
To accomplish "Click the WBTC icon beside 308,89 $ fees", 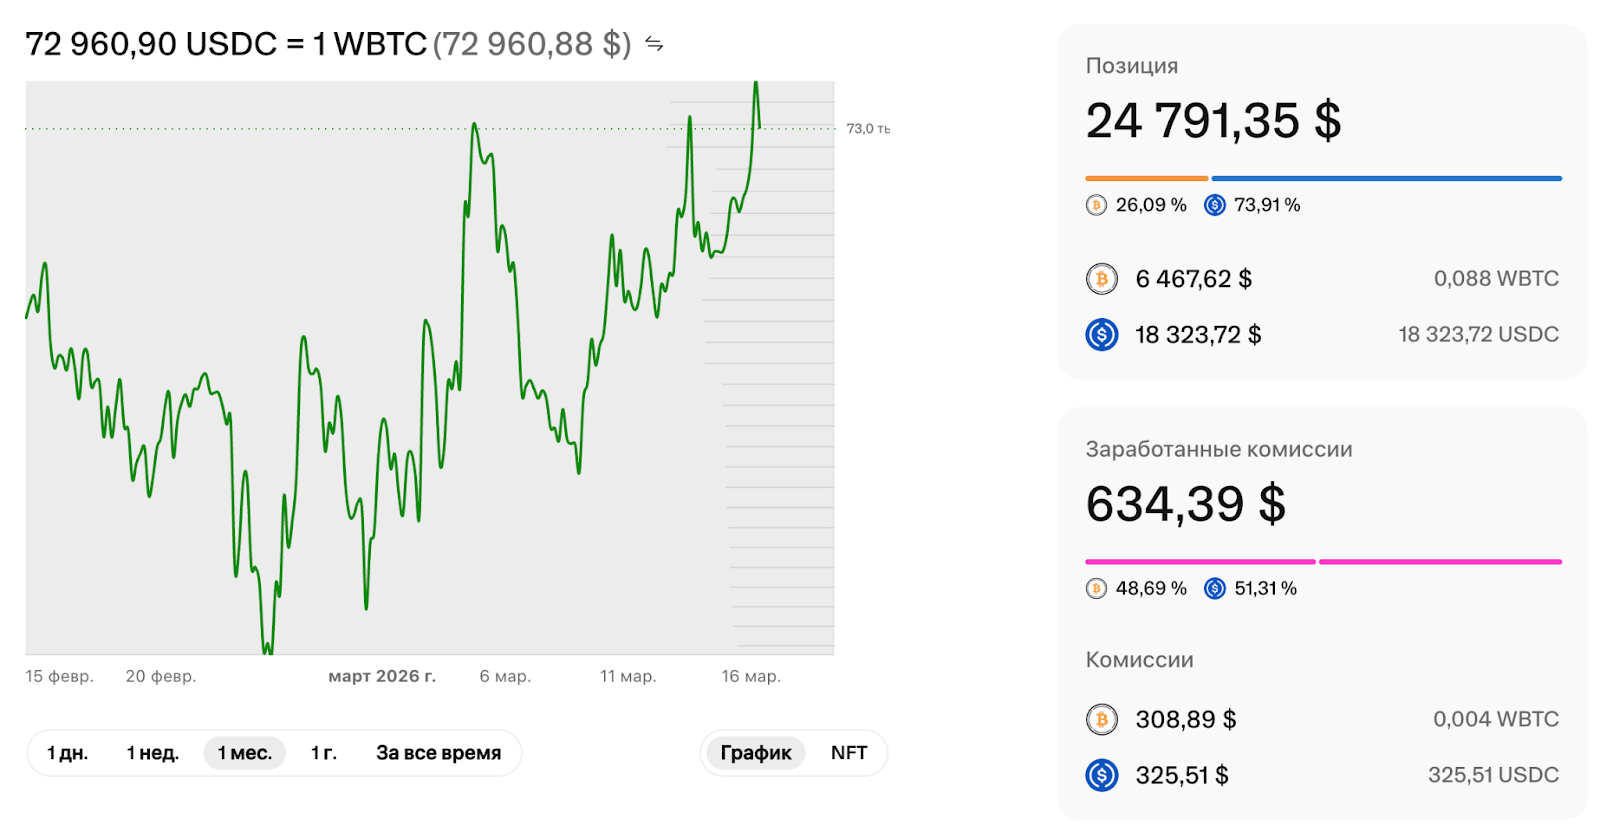I will pyautogui.click(x=1102, y=719).
